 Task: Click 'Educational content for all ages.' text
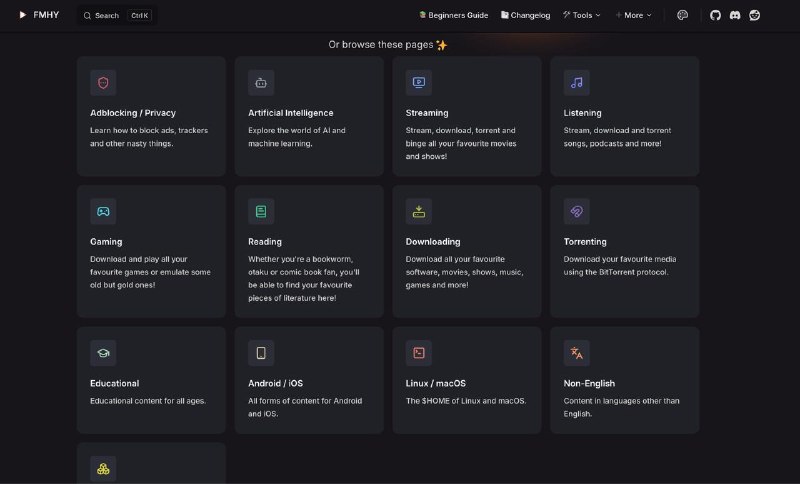pos(148,401)
